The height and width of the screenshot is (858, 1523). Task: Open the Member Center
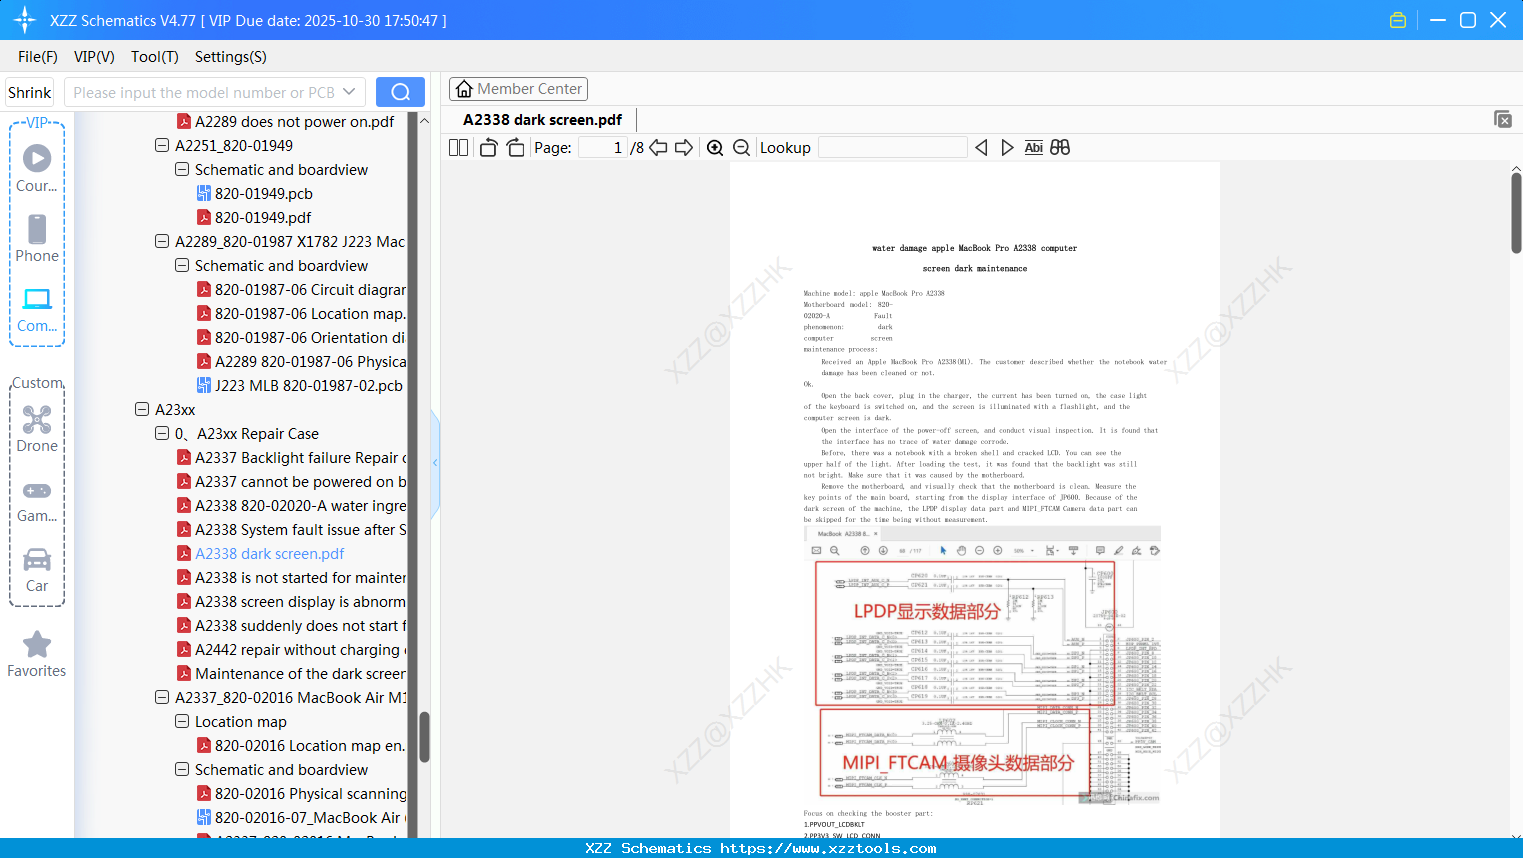click(518, 89)
